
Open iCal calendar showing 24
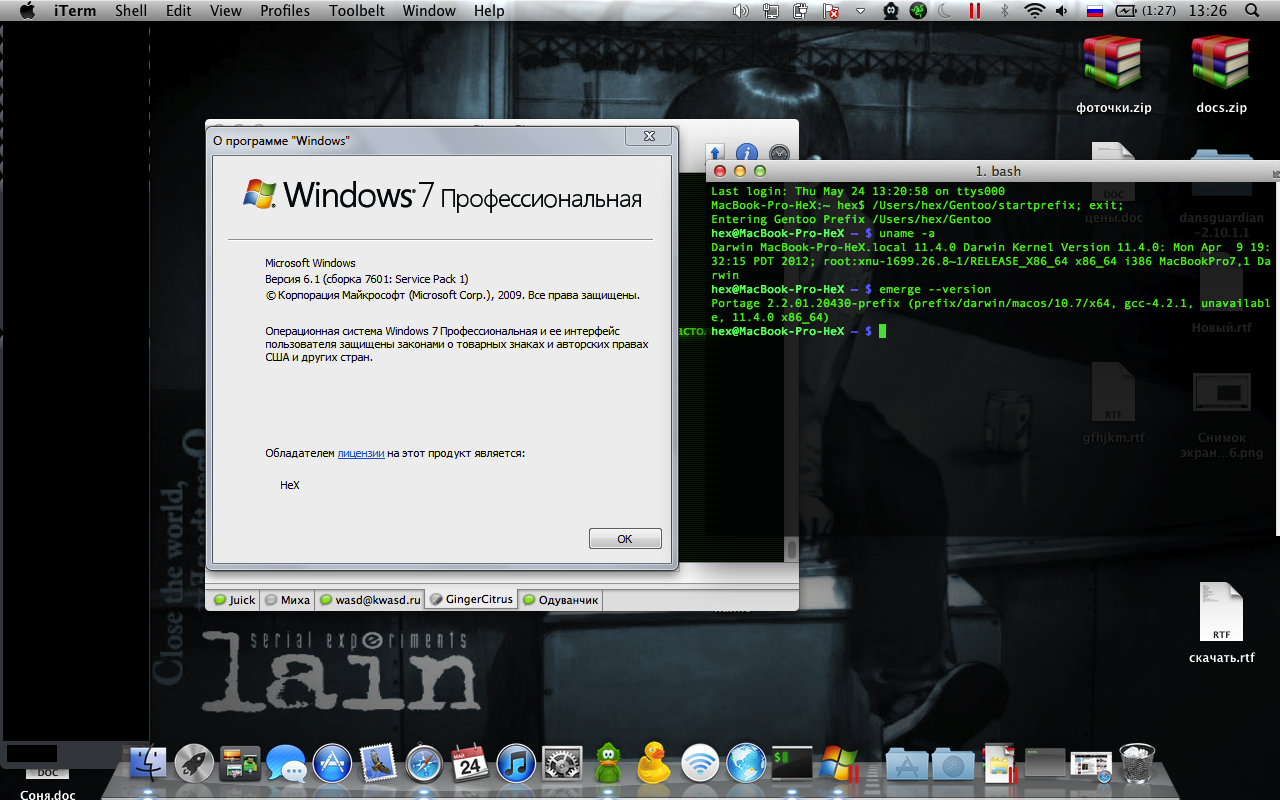click(470, 763)
